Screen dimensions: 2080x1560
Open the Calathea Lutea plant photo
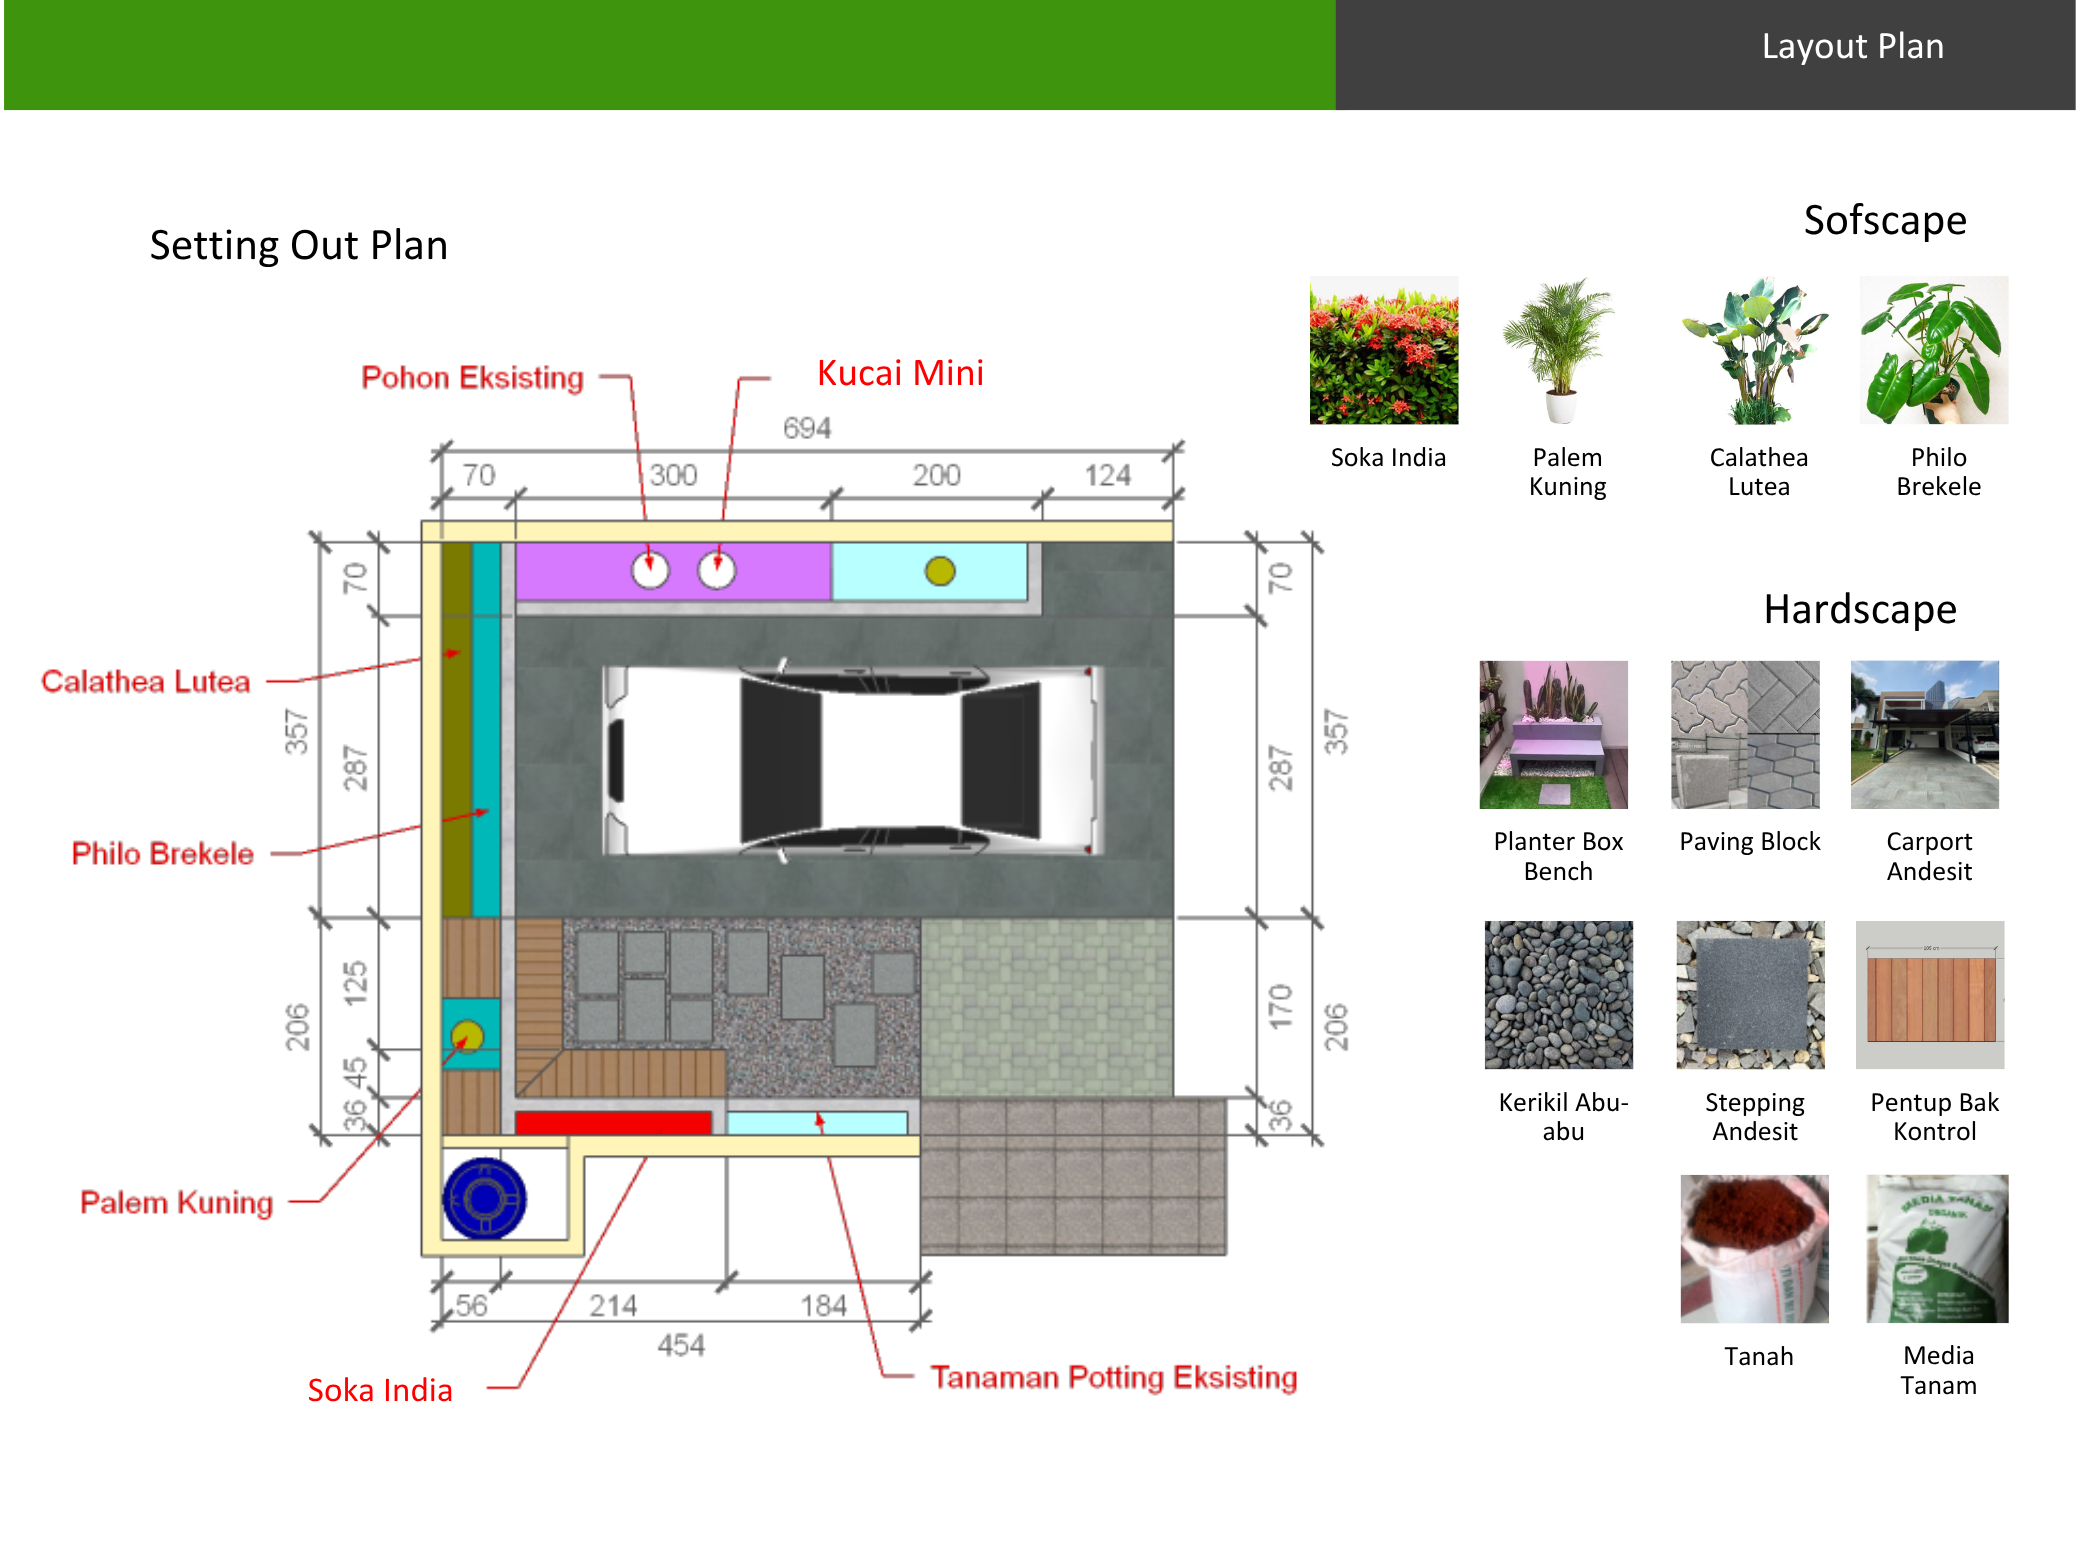click(1755, 350)
